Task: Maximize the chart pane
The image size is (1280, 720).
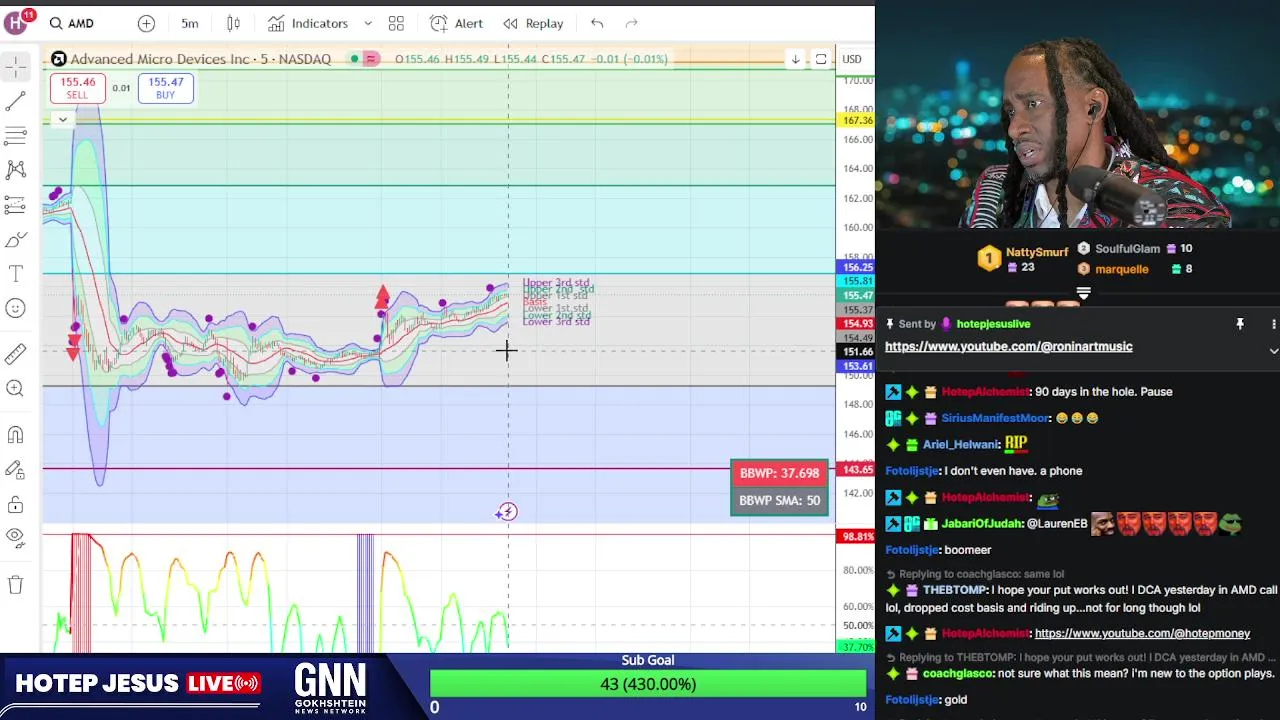Action: coord(821,59)
